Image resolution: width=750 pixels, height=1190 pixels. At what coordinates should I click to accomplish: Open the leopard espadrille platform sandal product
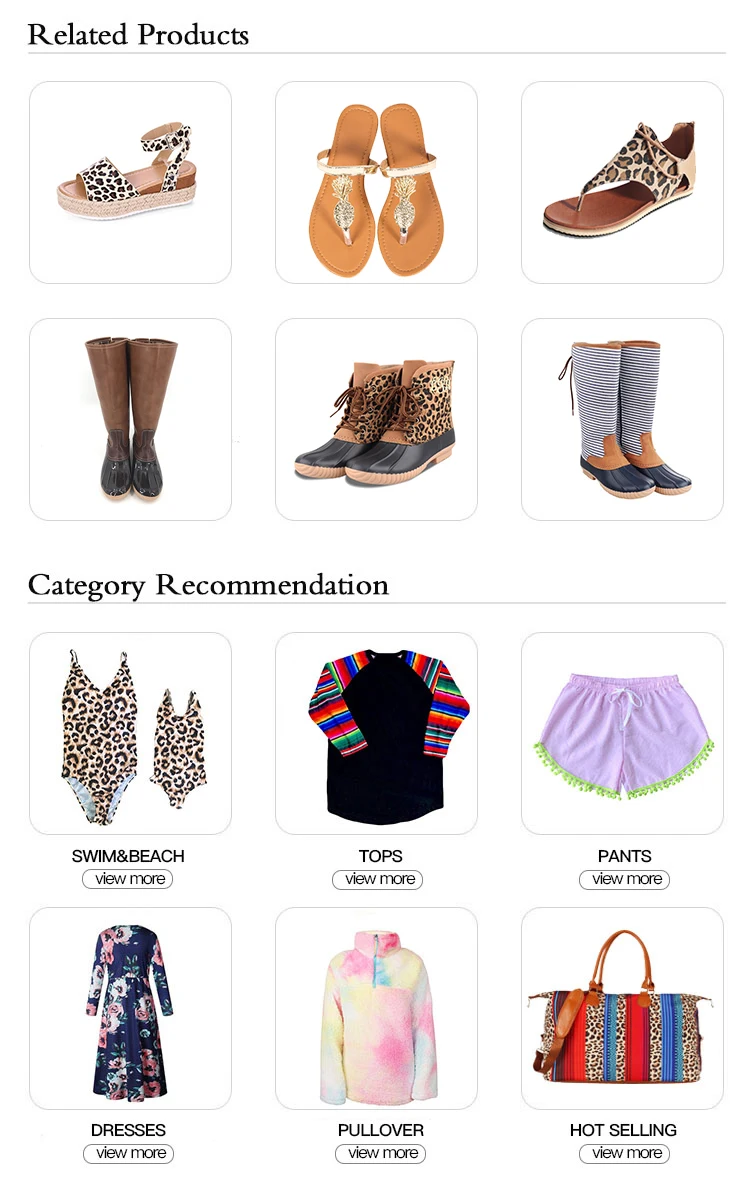[x=130, y=182]
